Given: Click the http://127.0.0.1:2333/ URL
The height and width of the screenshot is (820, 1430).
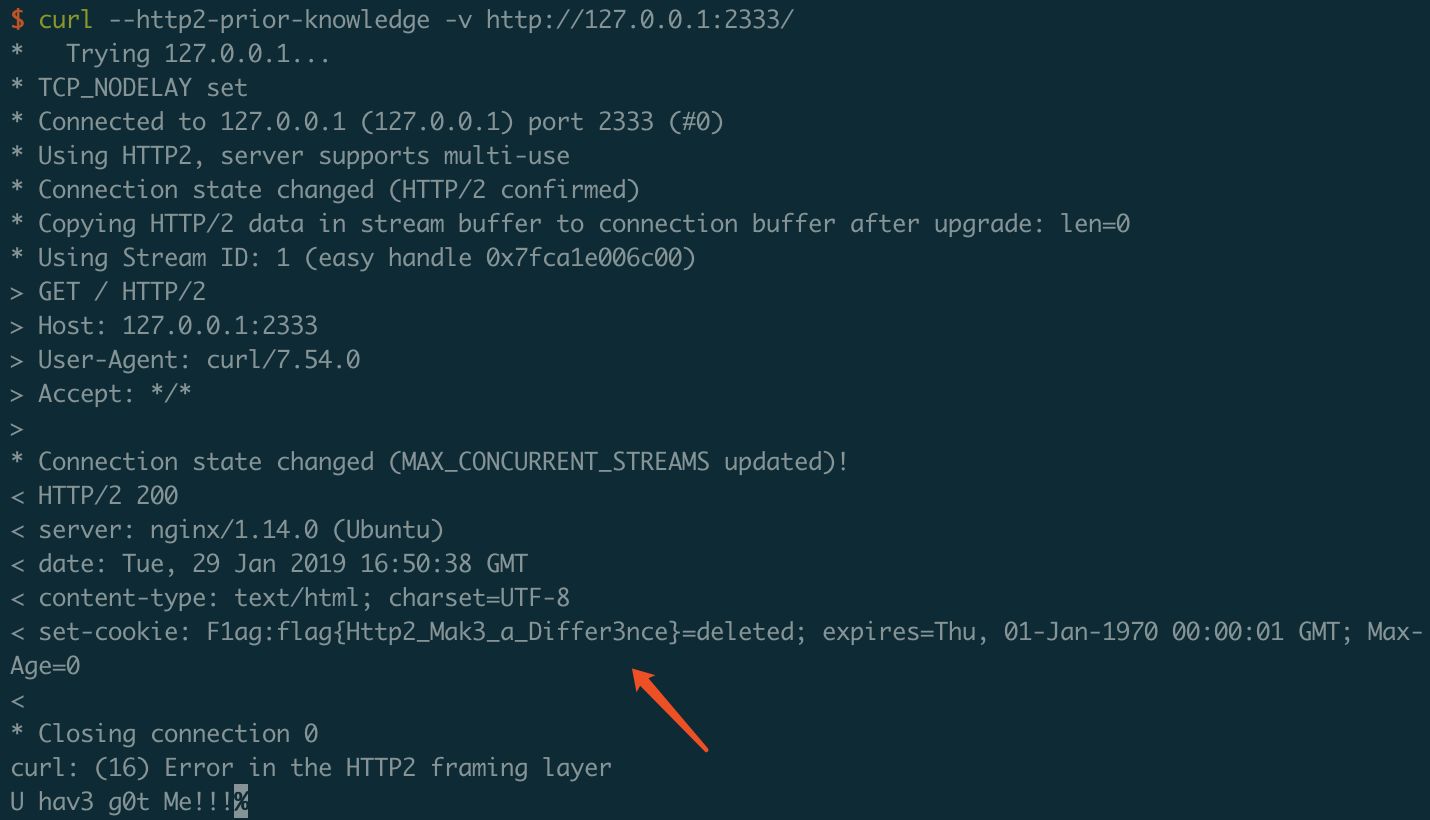Looking at the screenshot, I should pyautogui.click(x=640, y=20).
